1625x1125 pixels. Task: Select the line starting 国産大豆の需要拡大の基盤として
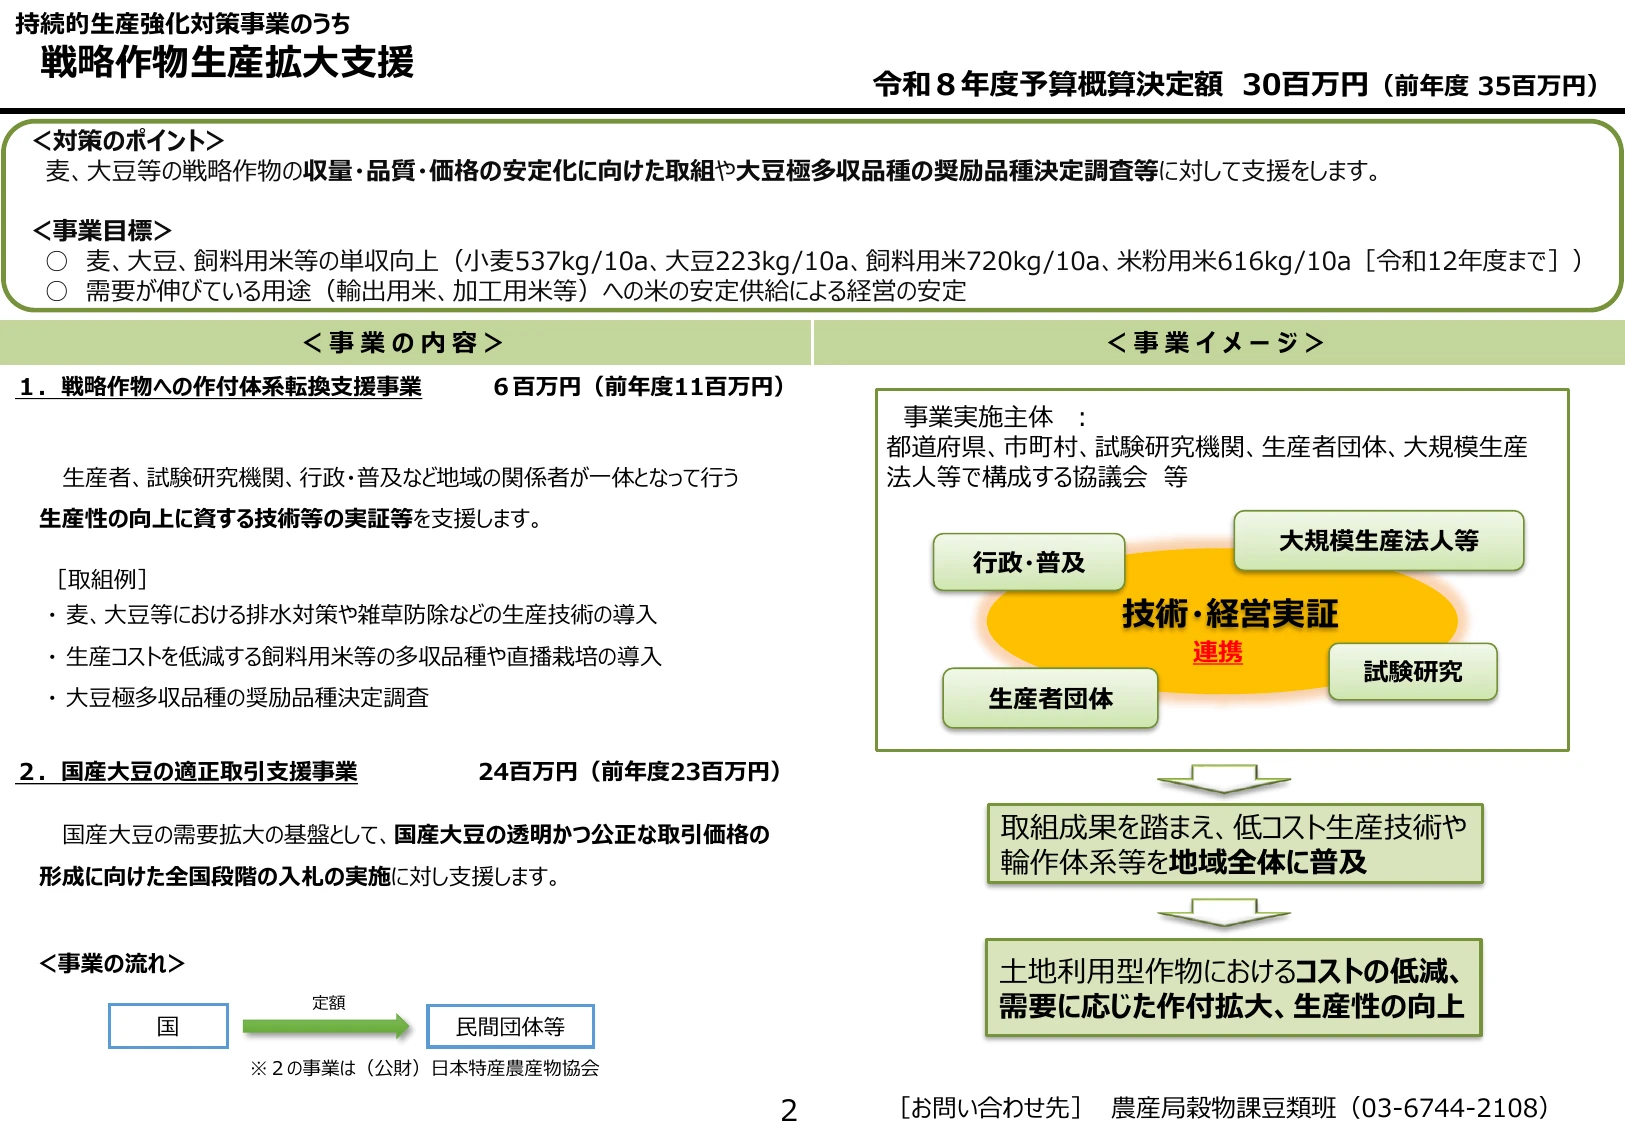(x=416, y=834)
